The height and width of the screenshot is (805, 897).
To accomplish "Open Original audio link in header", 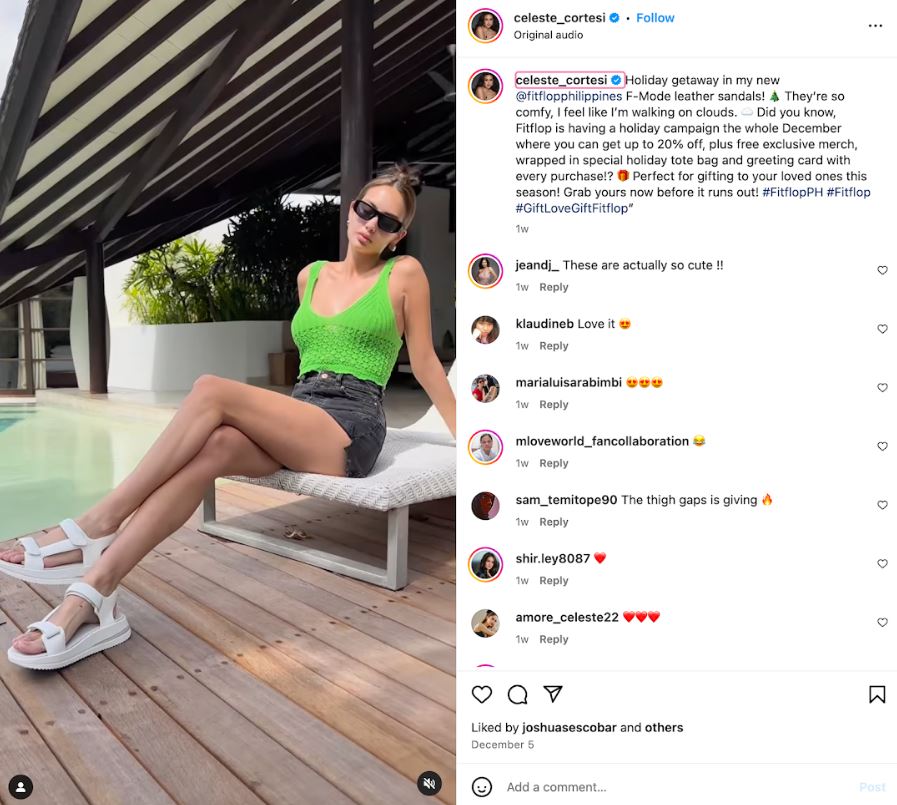I will (x=548, y=35).
